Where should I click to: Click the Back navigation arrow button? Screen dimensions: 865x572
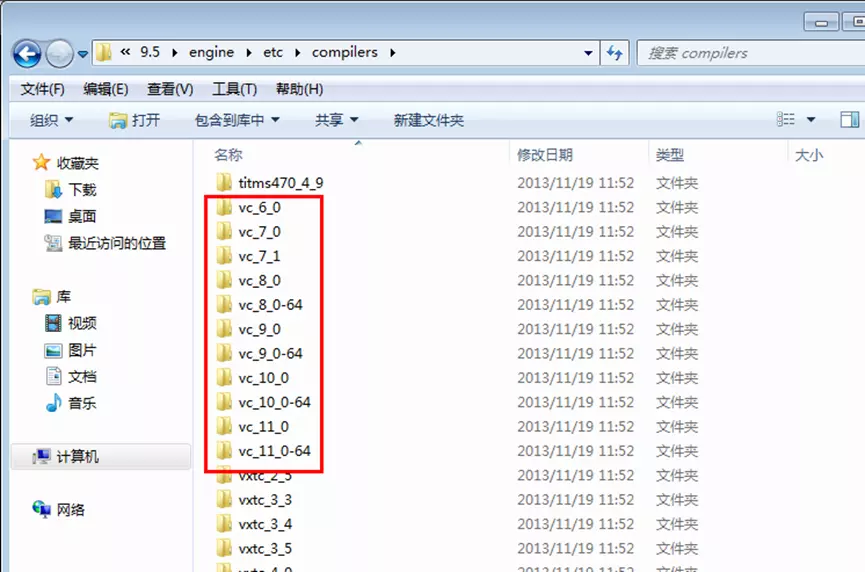pos(27,53)
